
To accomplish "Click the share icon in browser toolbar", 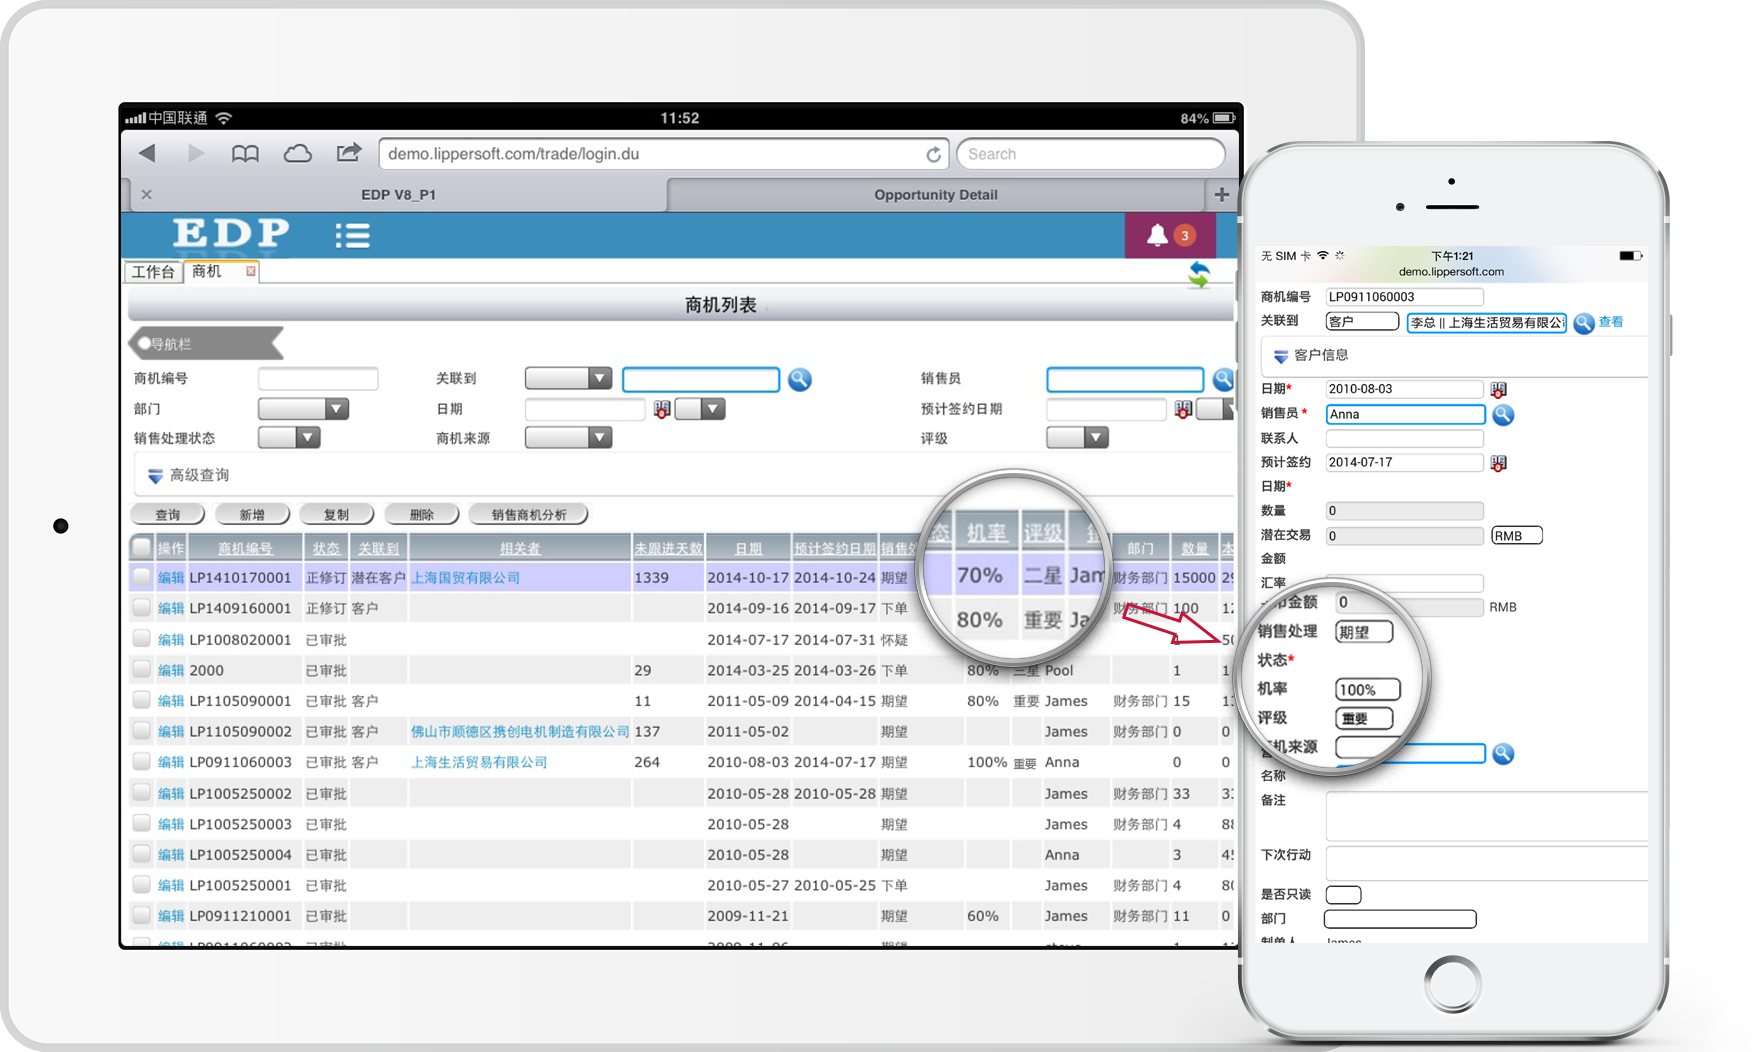I will point(348,153).
